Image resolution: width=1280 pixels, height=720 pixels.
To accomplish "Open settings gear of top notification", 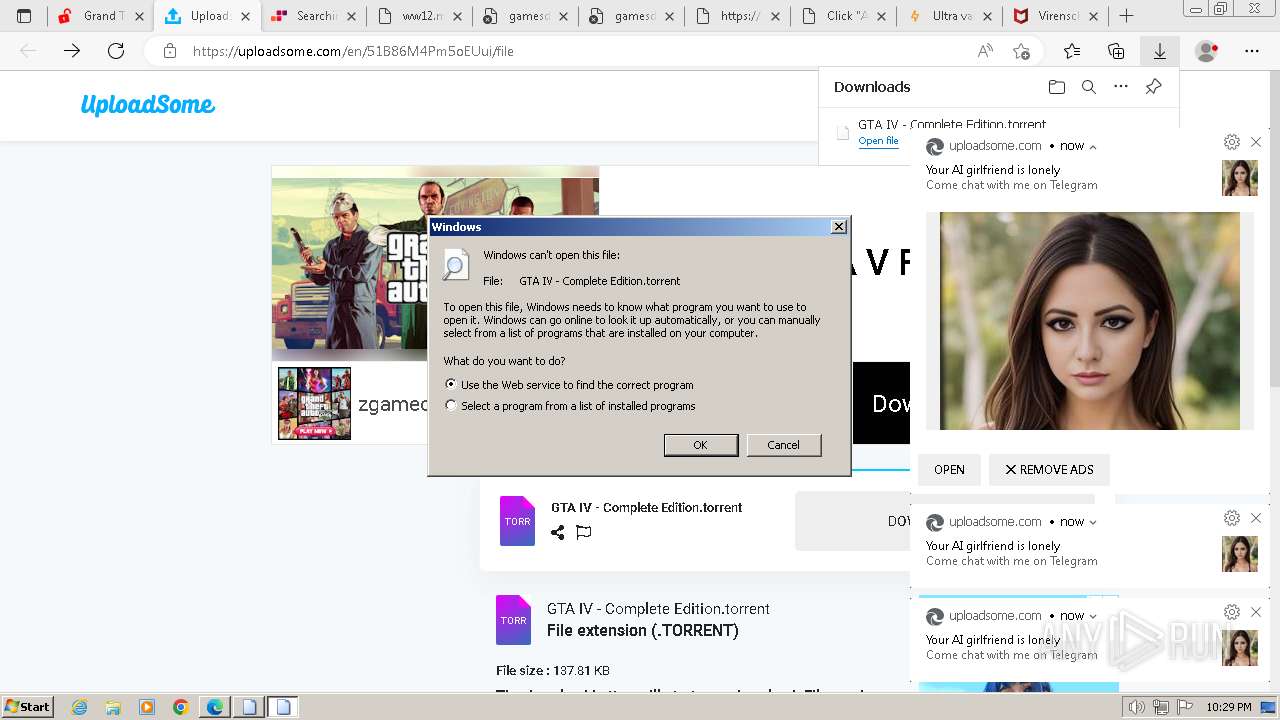I will [x=1232, y=142].
